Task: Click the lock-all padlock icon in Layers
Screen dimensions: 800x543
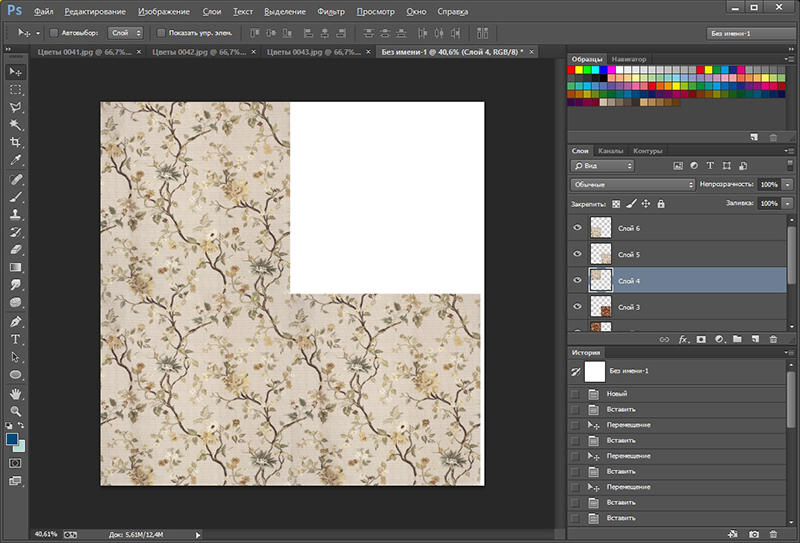Action: 662,203
